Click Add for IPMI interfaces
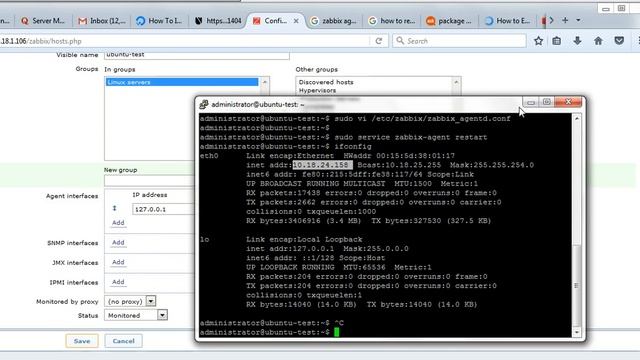The image size is (640, 360). click(118, 282)
